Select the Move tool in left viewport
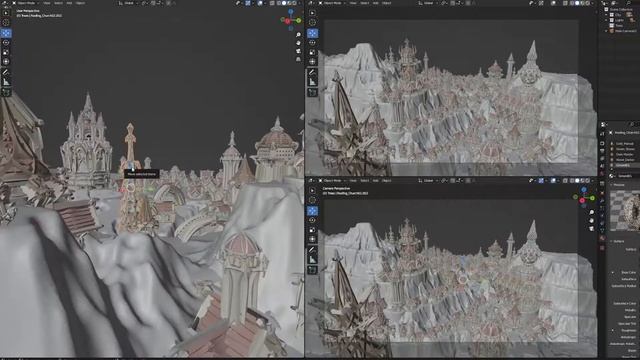 pyautogui.click(x=6, y=33)
